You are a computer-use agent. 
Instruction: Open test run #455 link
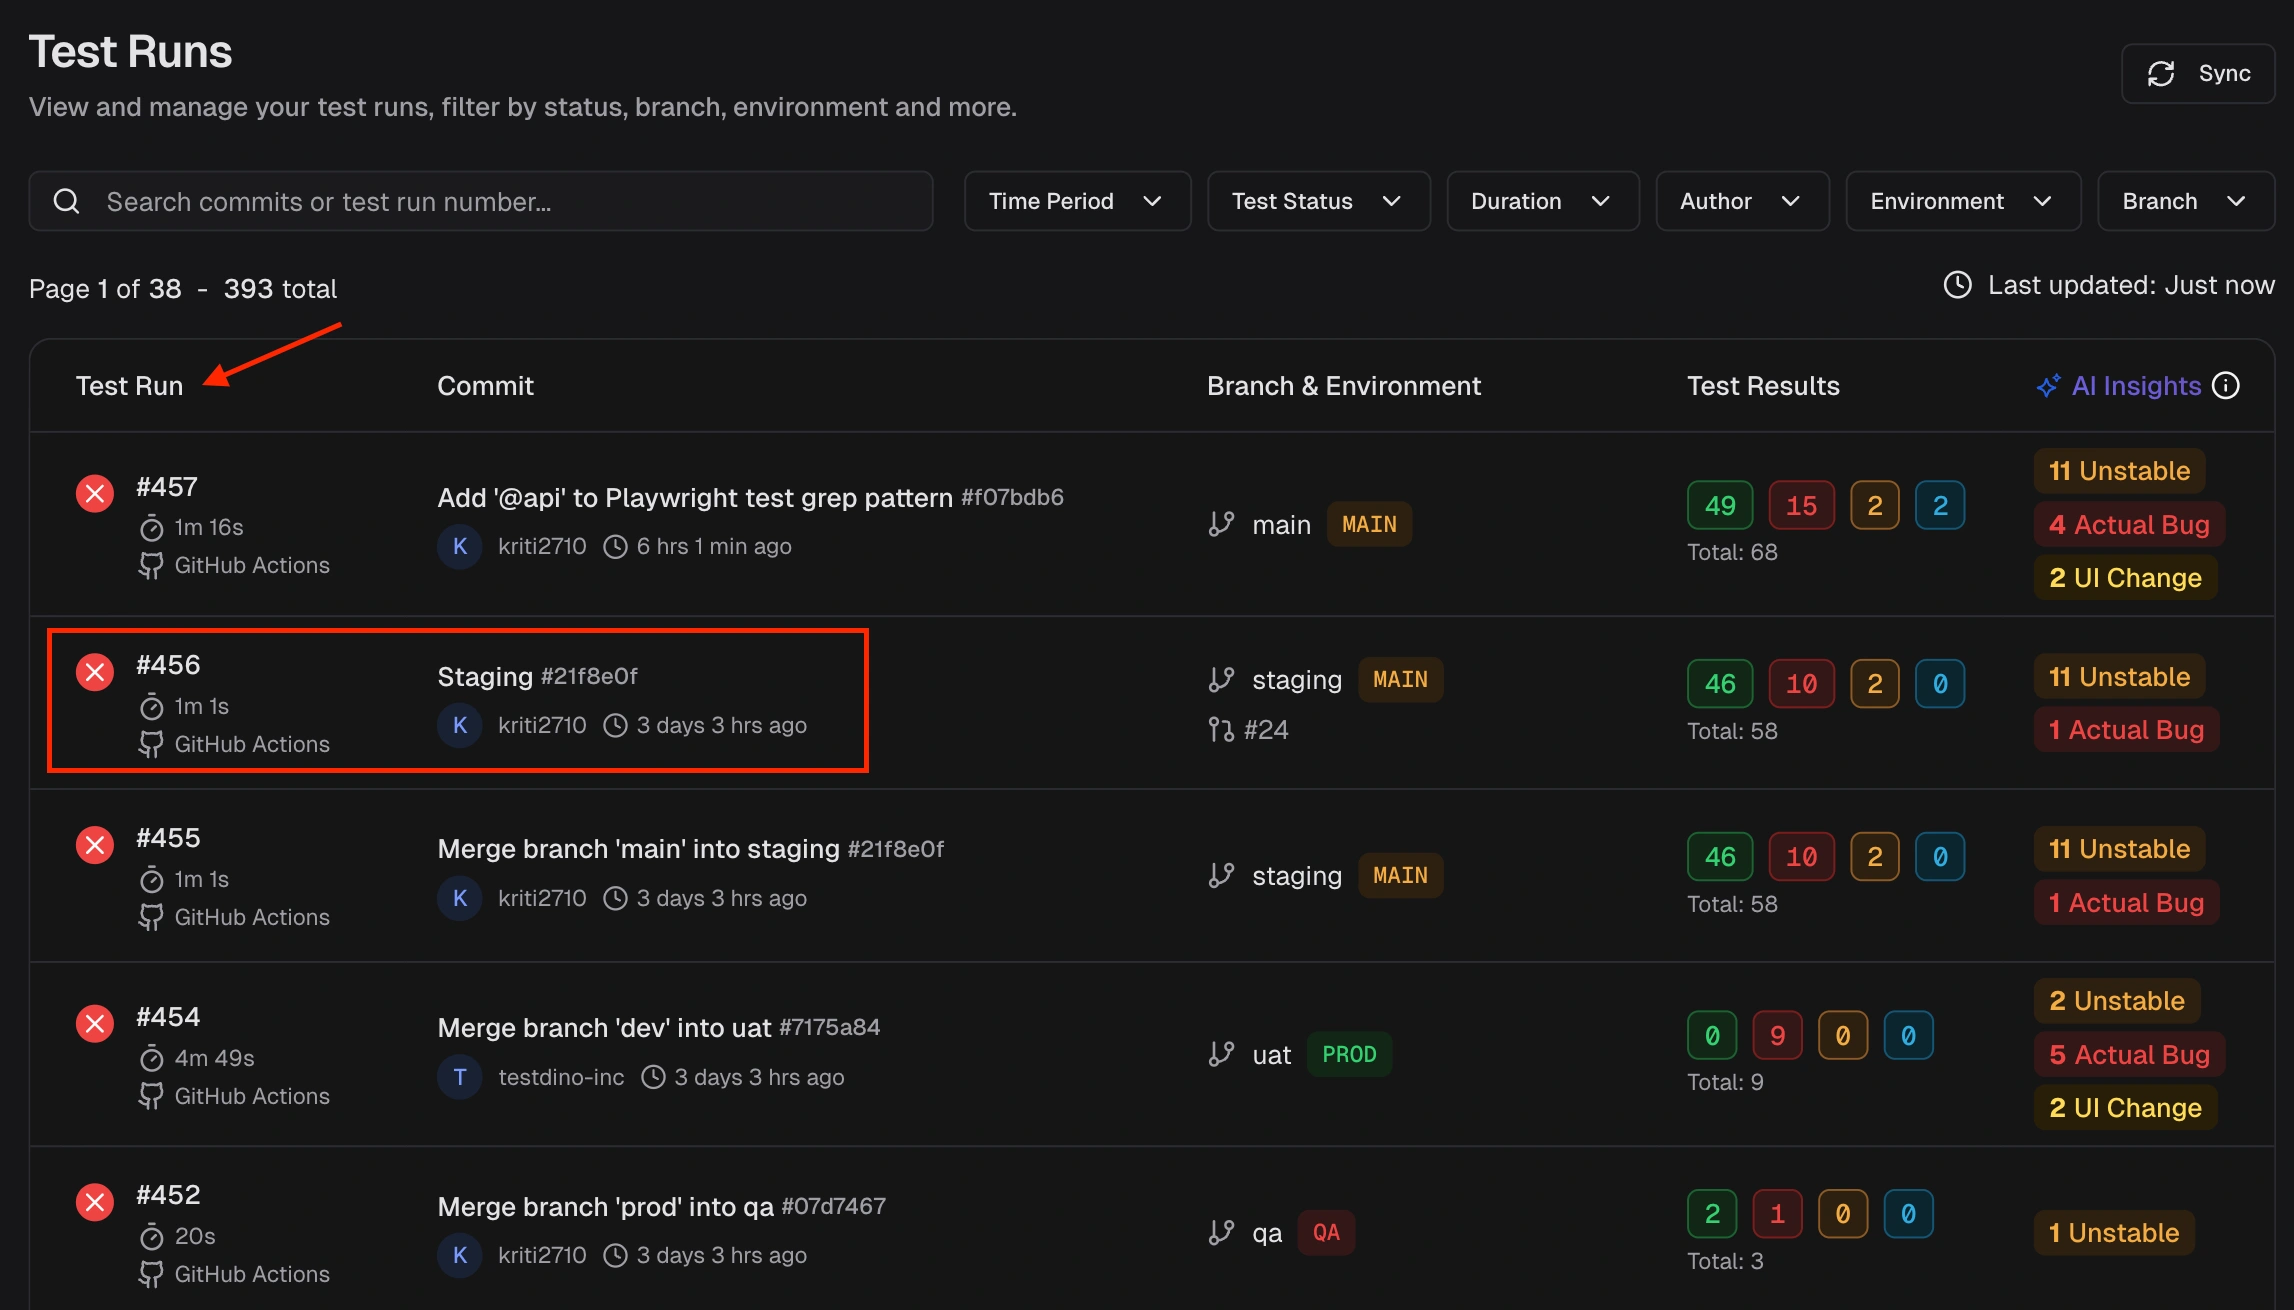(x=168, y=838)
